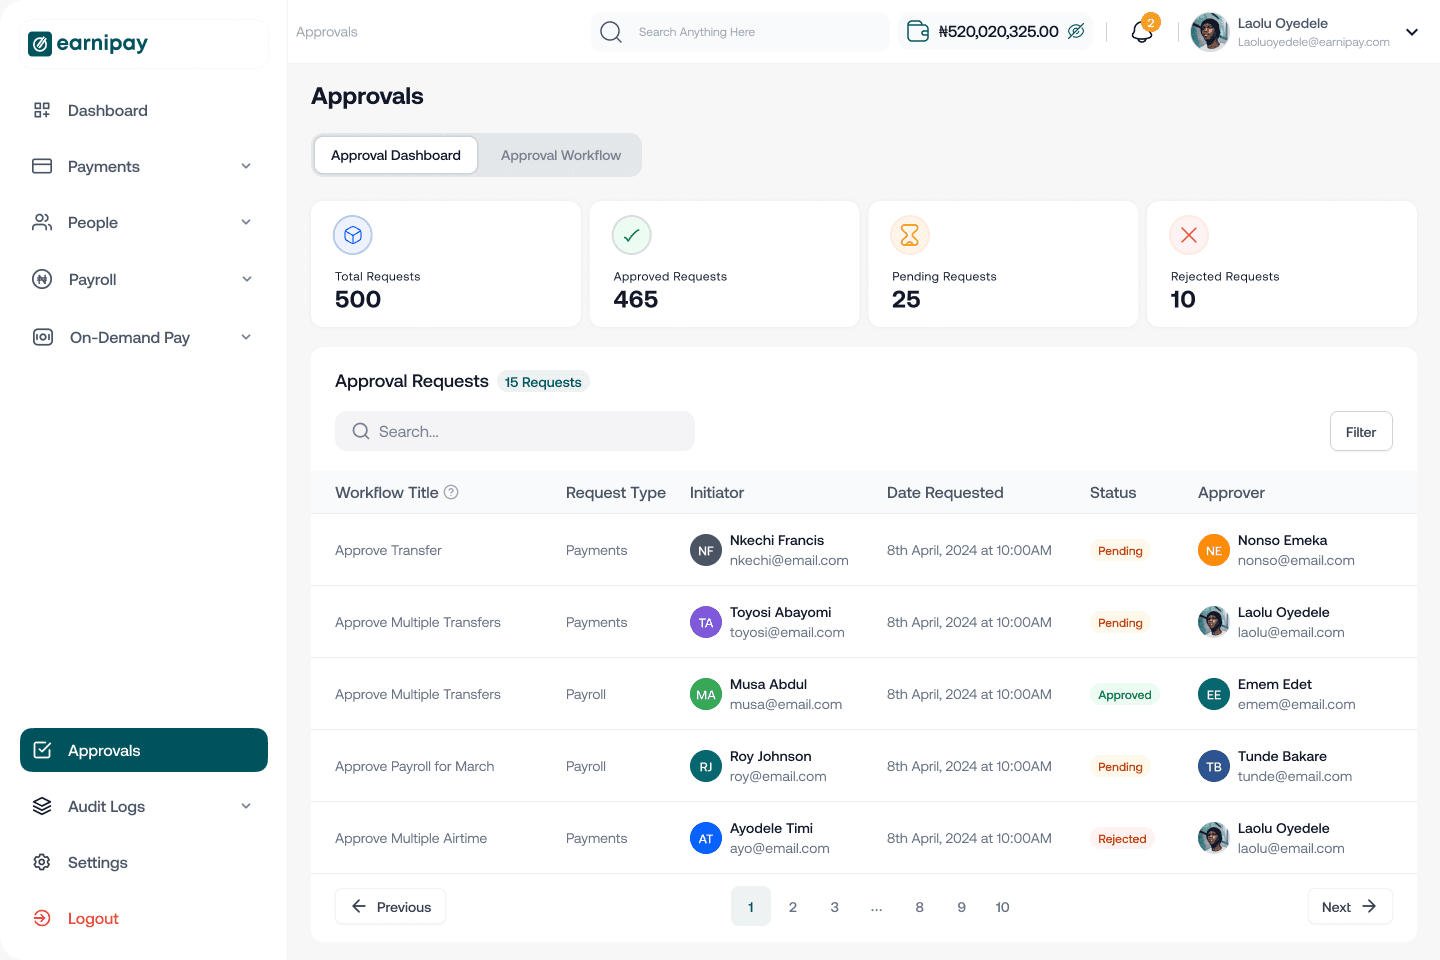This screenshot has width=1440, height=960.
Task: Click the Approved status badge for Musa Abdul
Action: 1125,695
